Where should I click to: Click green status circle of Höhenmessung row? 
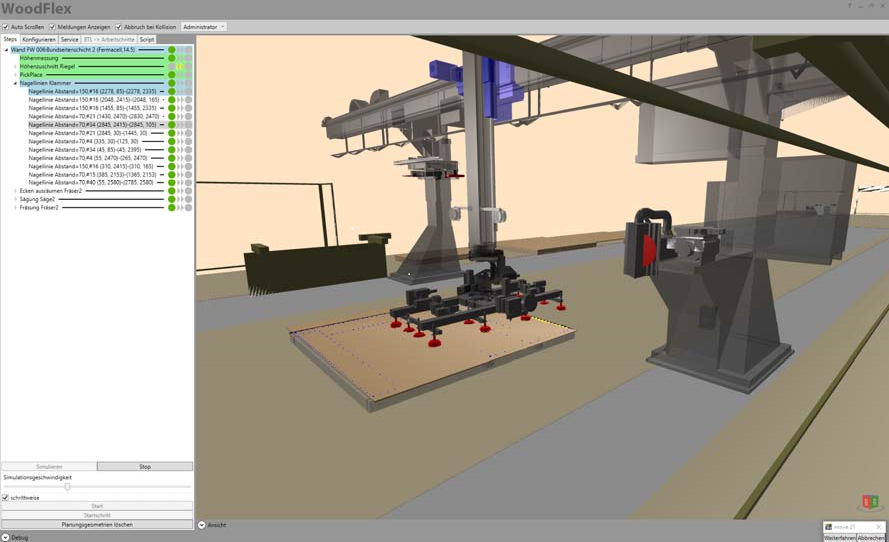click(x=171, y=58)
